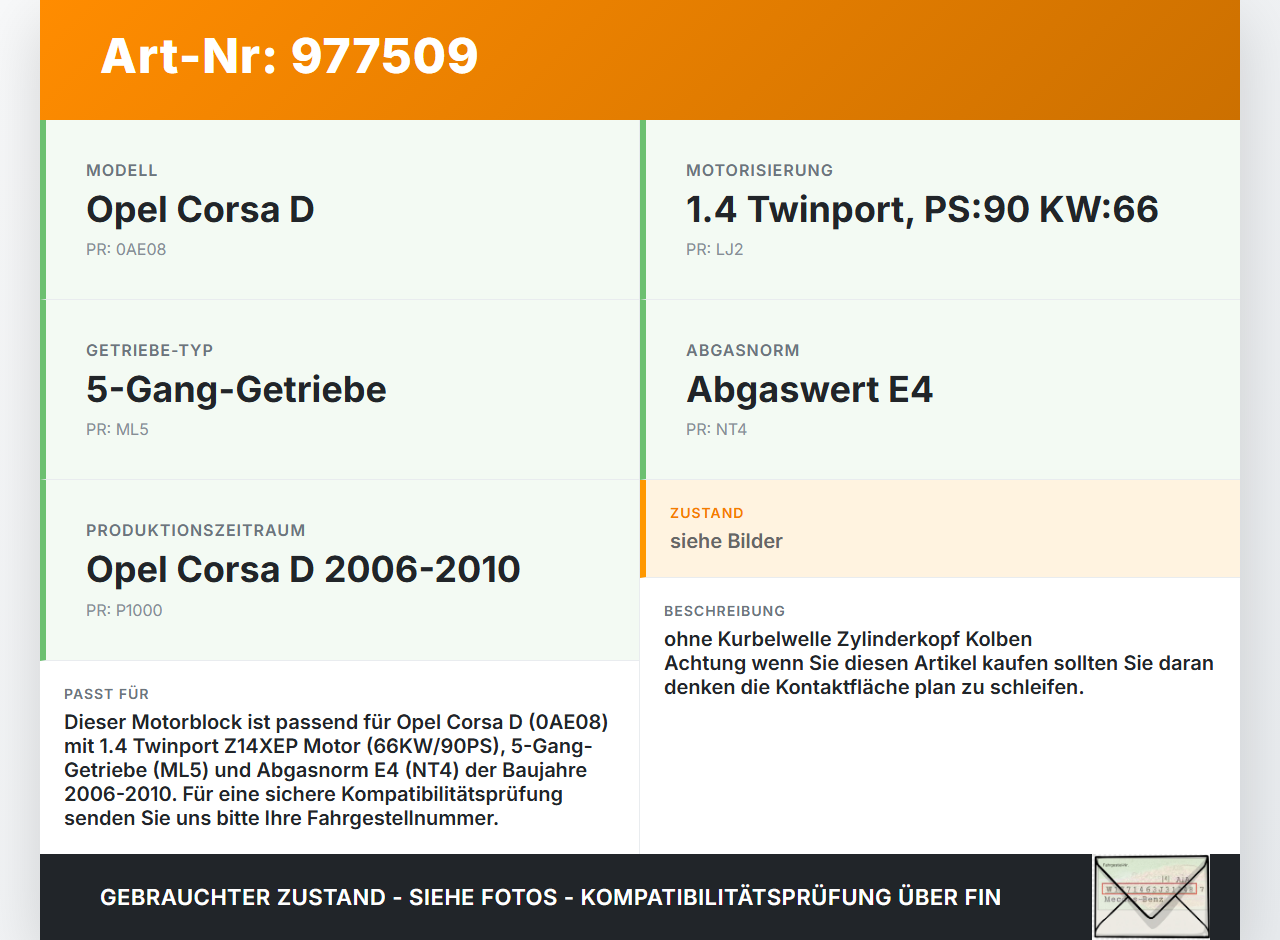Click 'siehe Bilder' in the Zustand section
Viewport: 1280px width, 940px height.
[725, 541]
